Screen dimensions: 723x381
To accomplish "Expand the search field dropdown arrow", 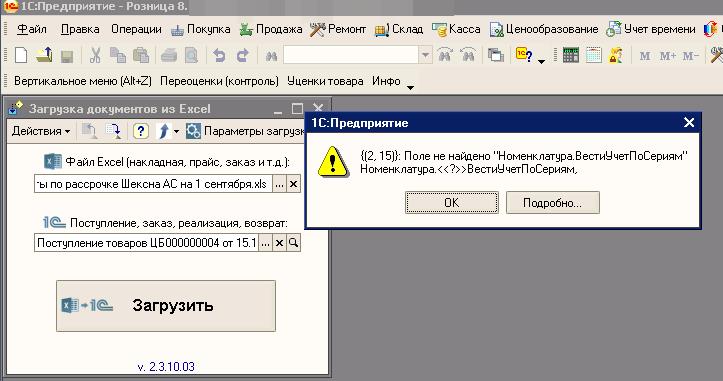I will [425, 55].
